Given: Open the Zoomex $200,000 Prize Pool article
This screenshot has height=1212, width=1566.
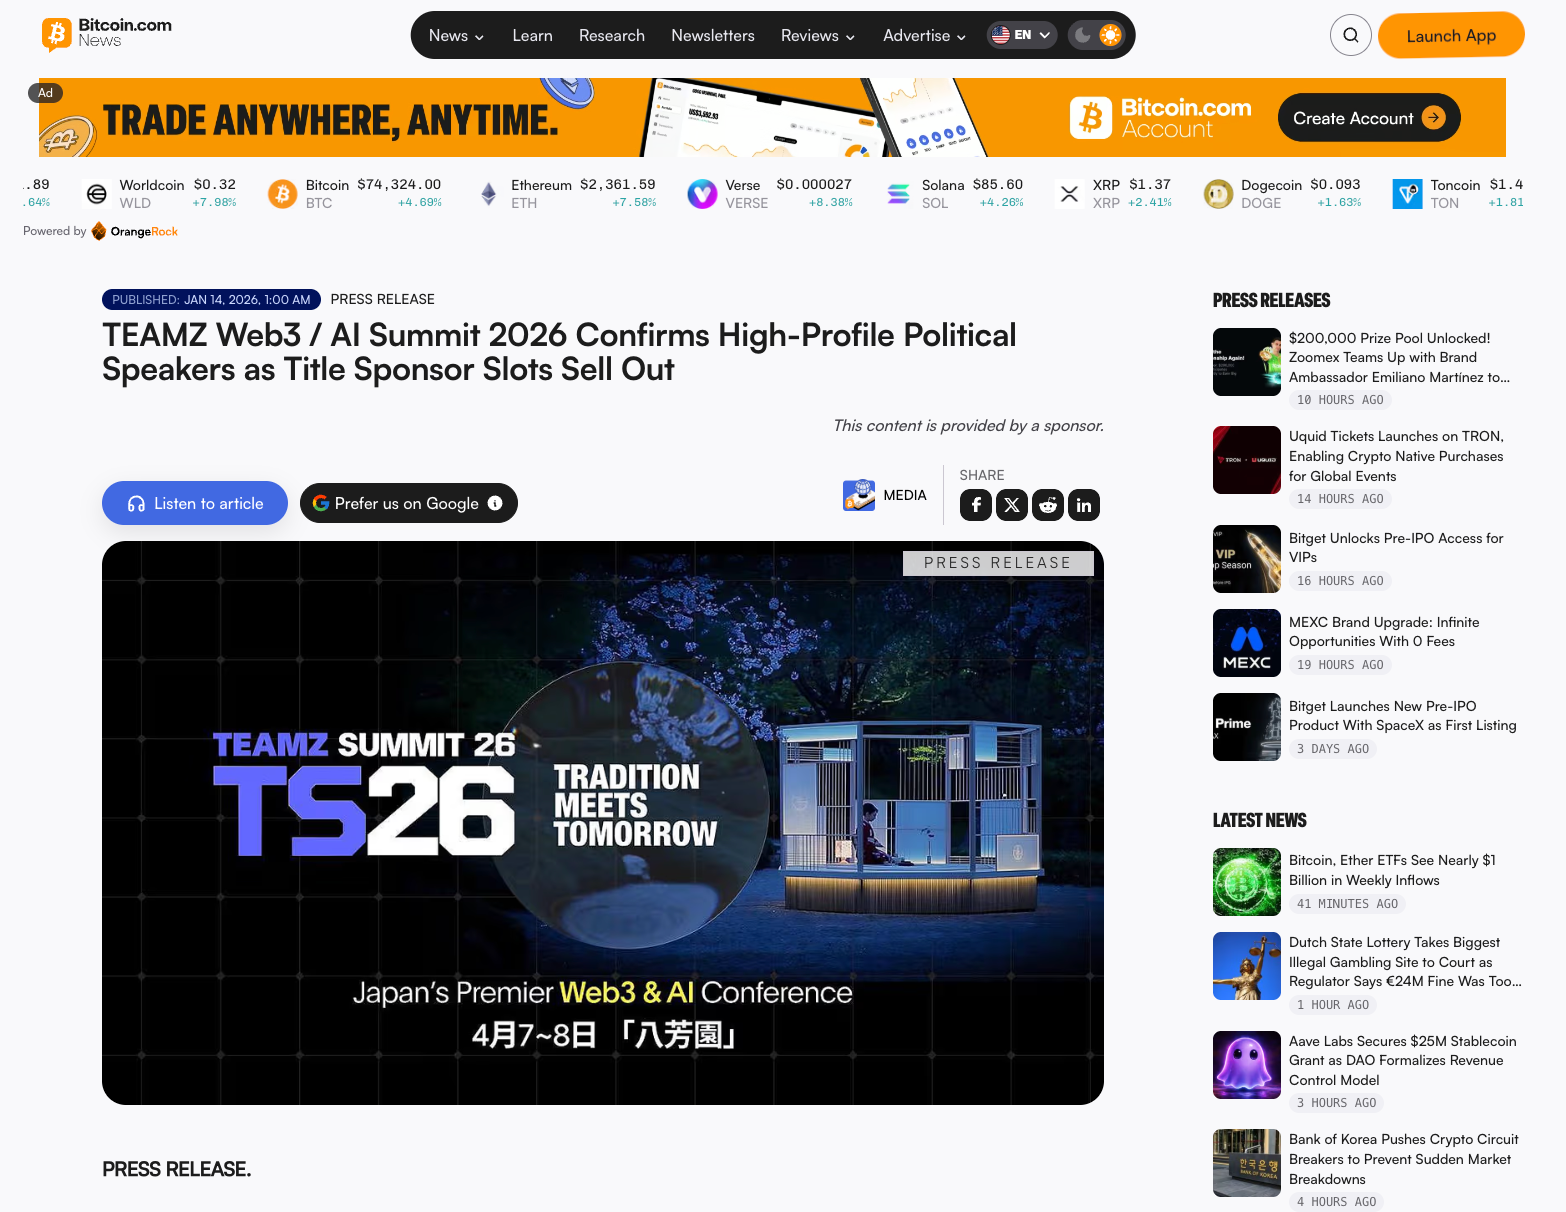Looking at the screenshot, I should point(1399,357).
